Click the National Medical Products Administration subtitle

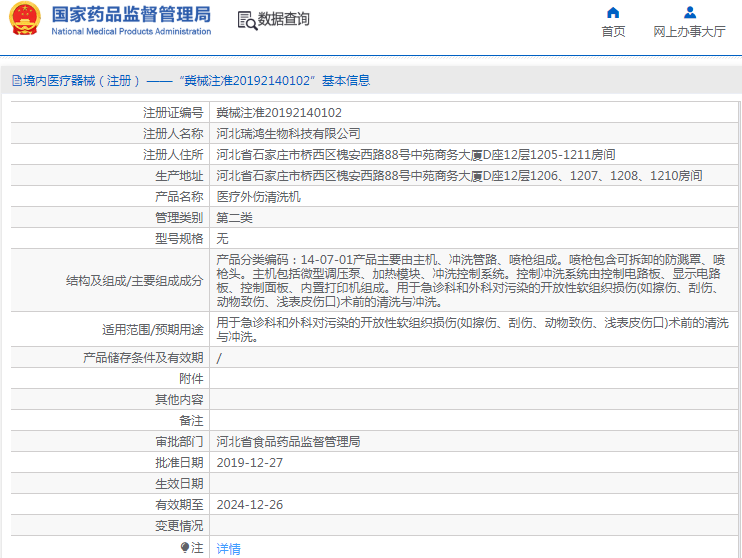coord(131,32)
